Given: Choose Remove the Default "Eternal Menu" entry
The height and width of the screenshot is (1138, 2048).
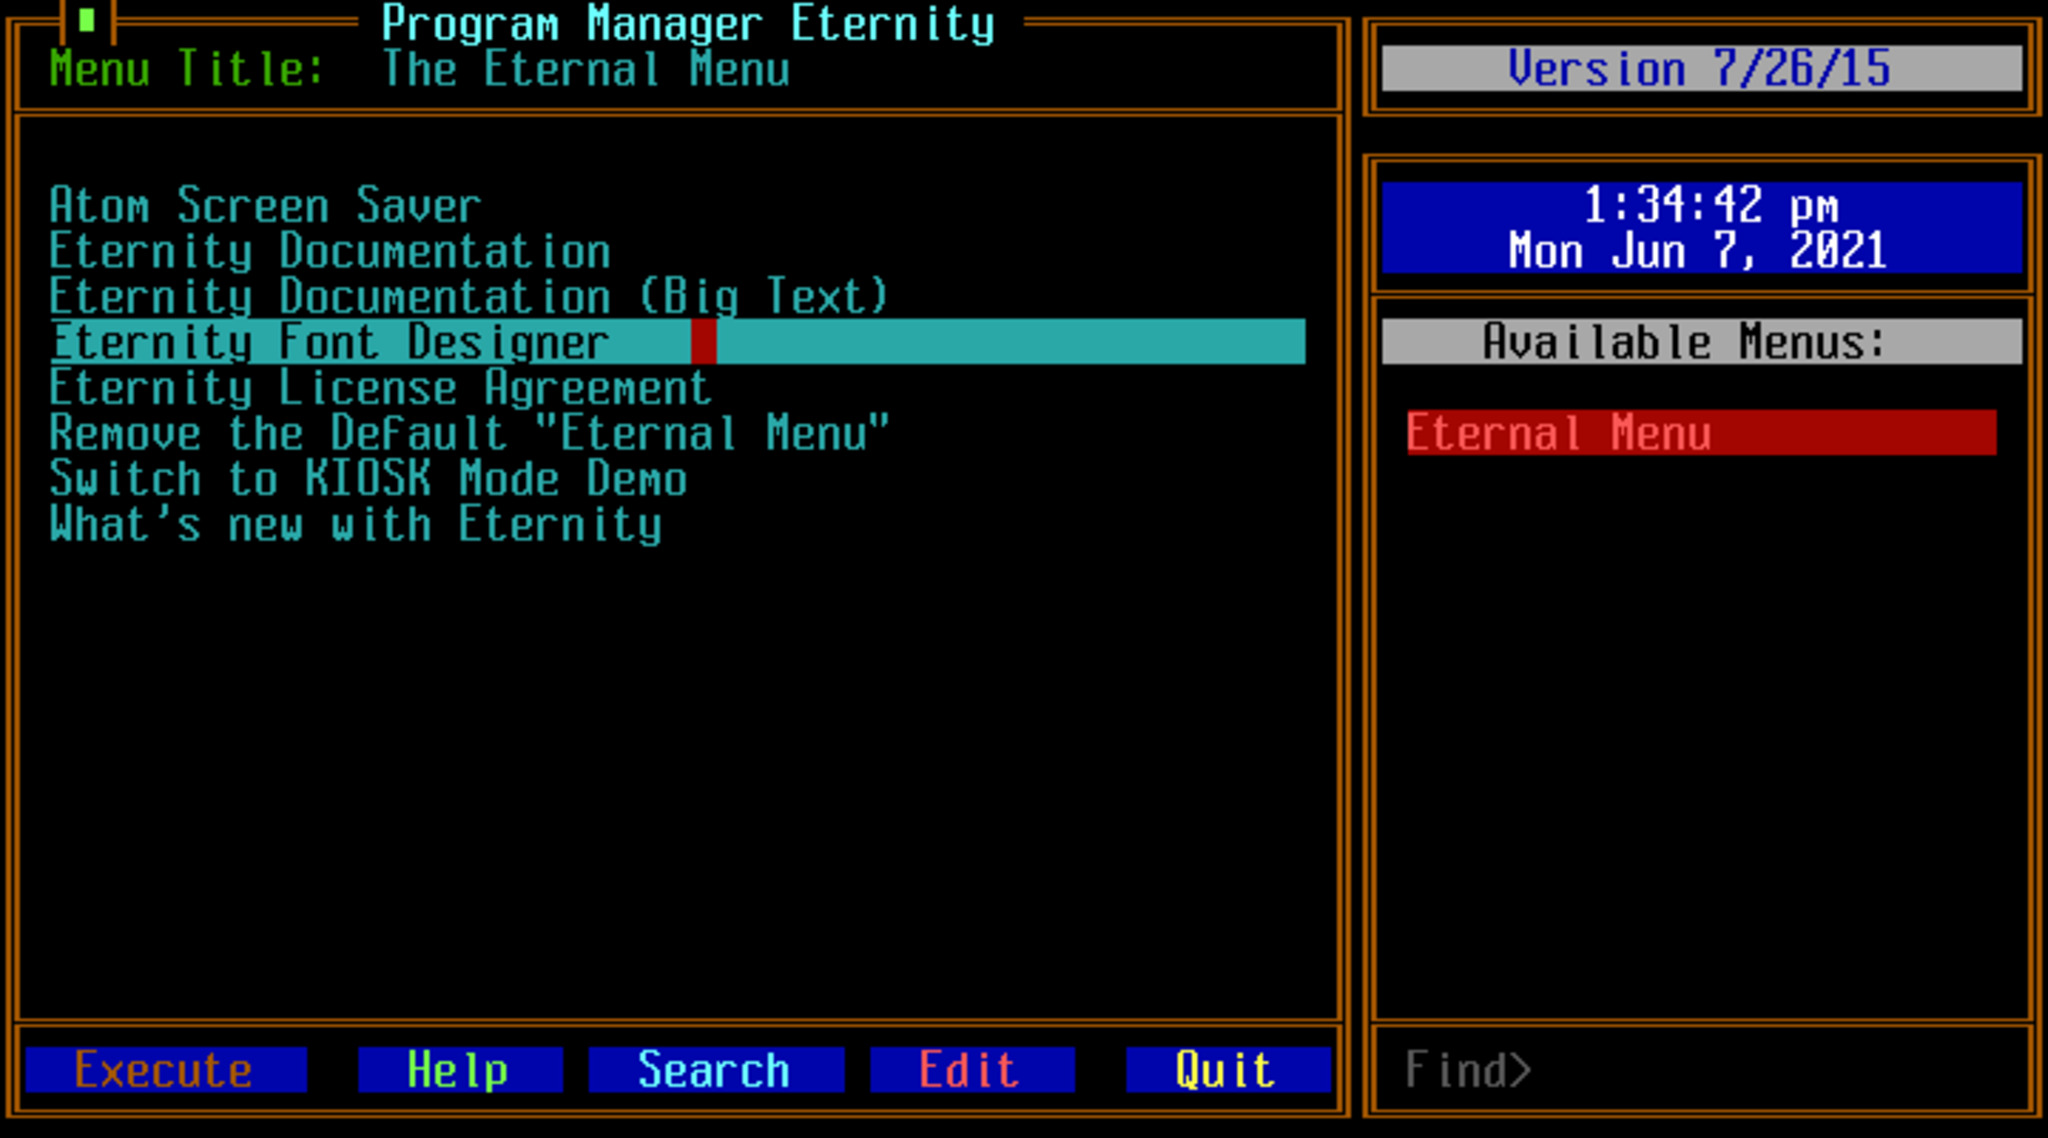Looking at the screenshot, I should tap(468, 434).
